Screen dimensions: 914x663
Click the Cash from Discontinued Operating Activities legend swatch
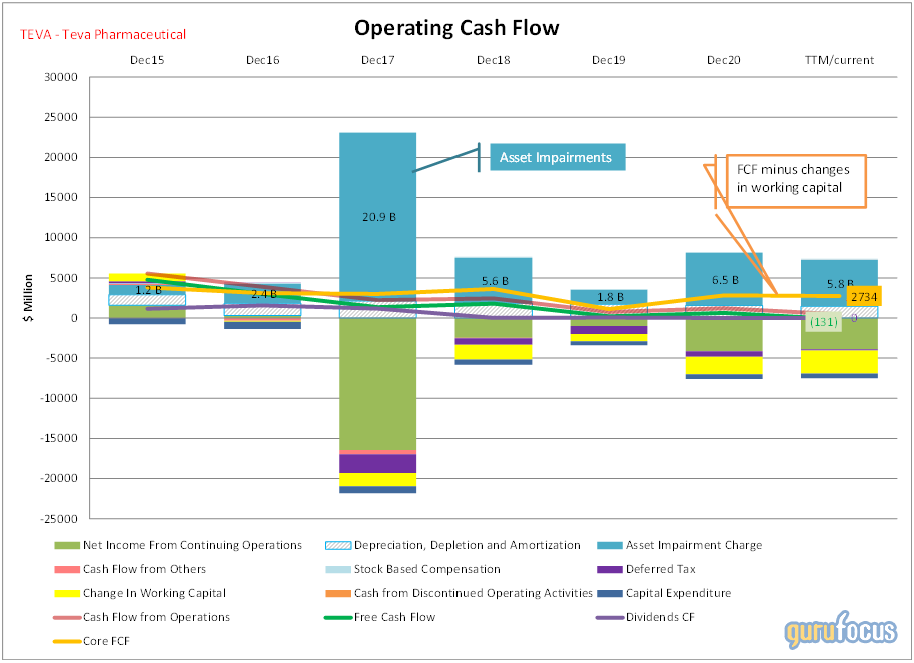pos(338,594)
